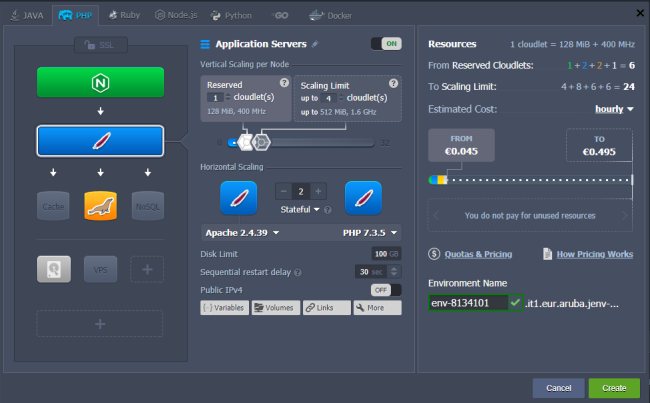
Task: Enable the Public IPv4 switch
Action: click(x=380, y=289)
